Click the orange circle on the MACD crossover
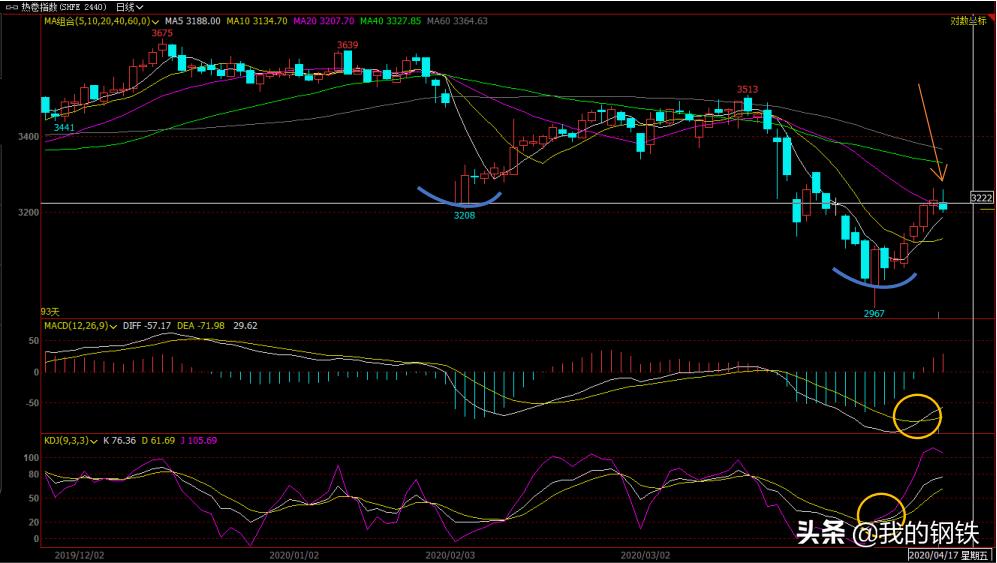The image size is (997, 563). pyautogui.click(x=918, y=416)
